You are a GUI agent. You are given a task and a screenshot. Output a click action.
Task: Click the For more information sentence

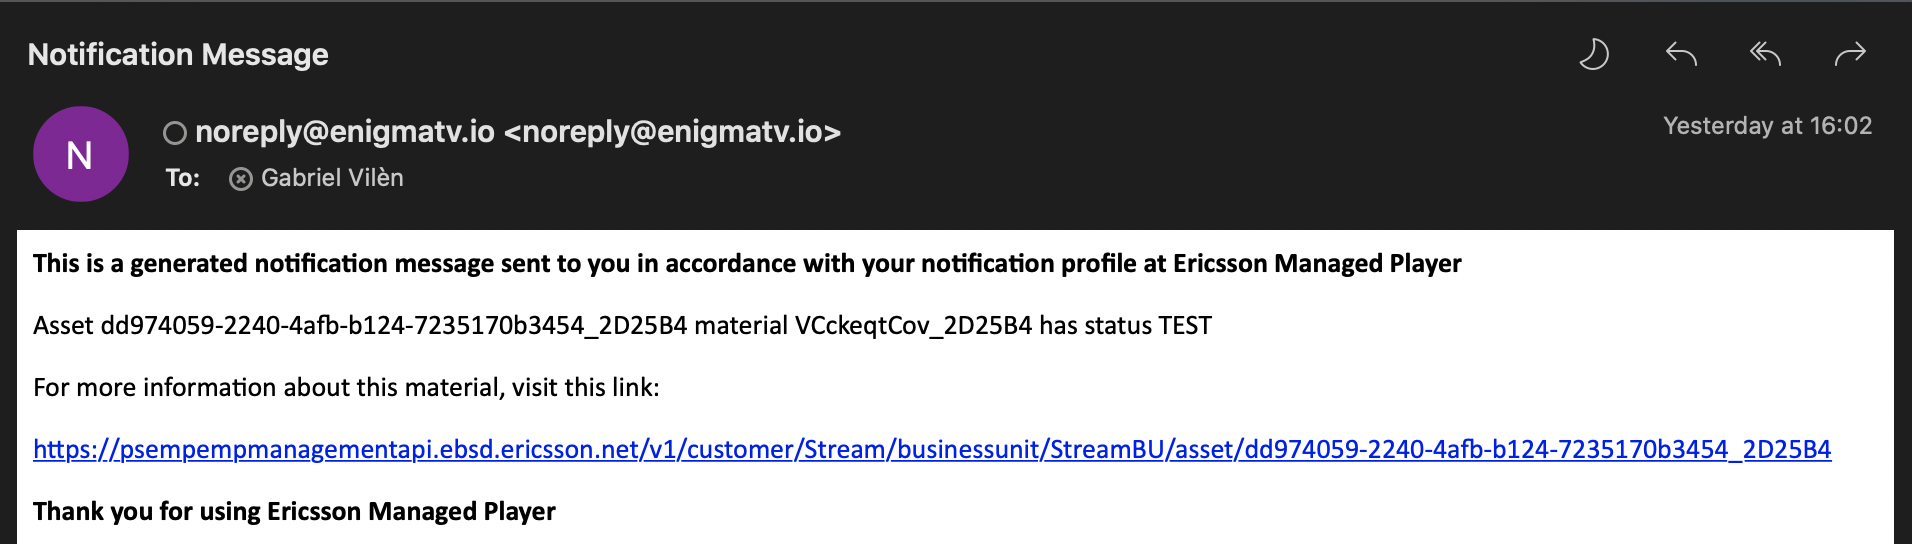pos(346,388)
